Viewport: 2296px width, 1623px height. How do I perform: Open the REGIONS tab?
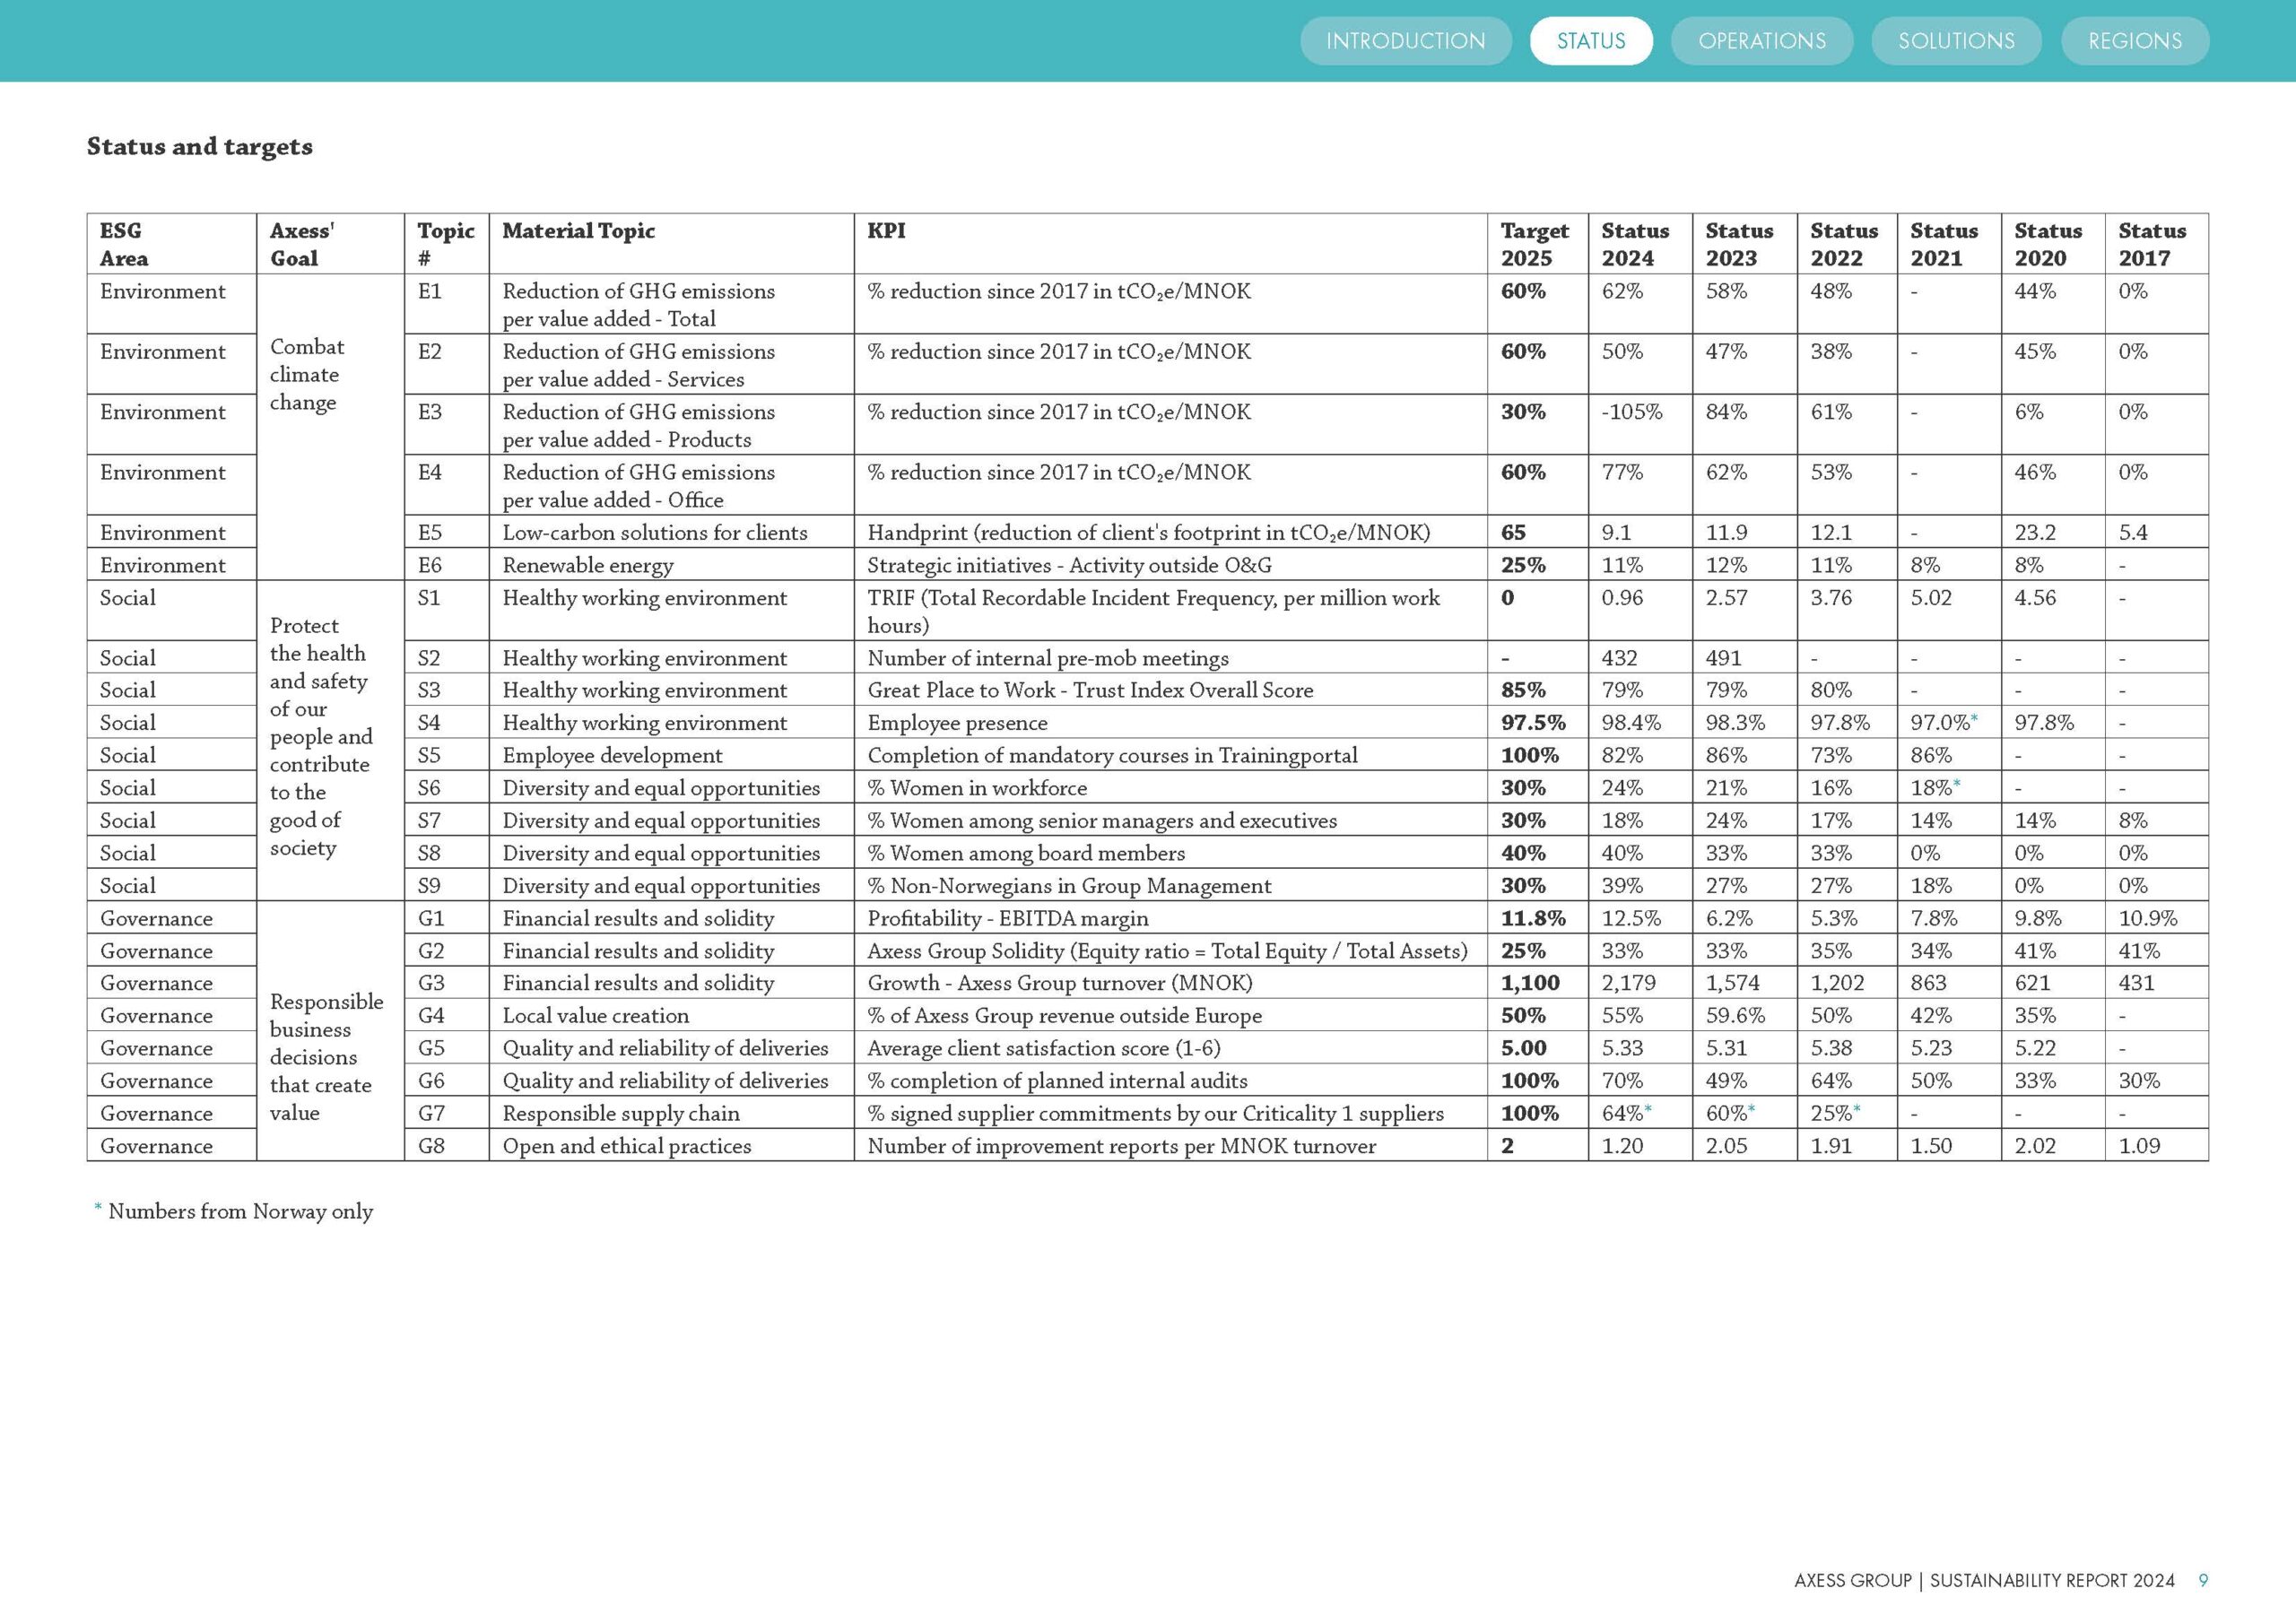2135,41
